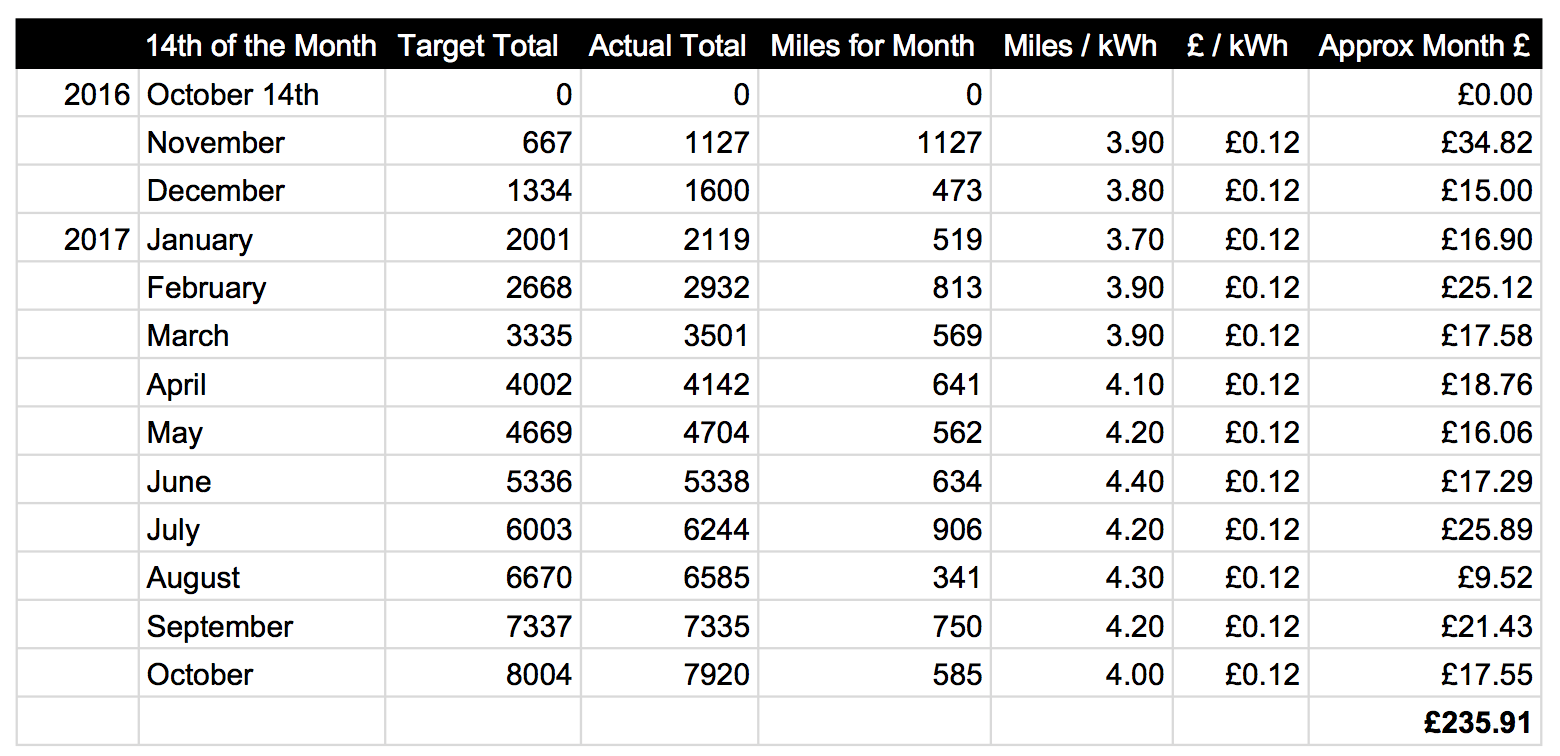Click August's approx cost £9.52

click(1494, 578)
